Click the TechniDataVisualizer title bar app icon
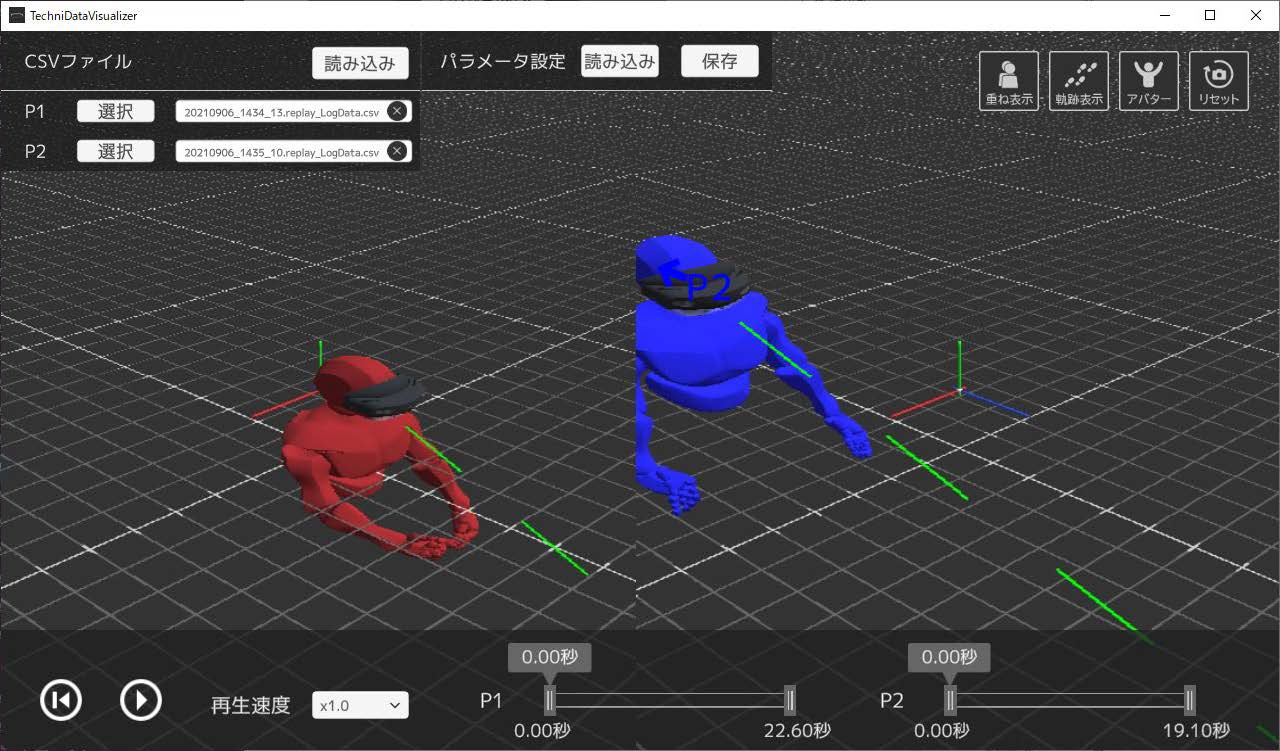This screenshot has width=1280, height=751. point(15,15)
